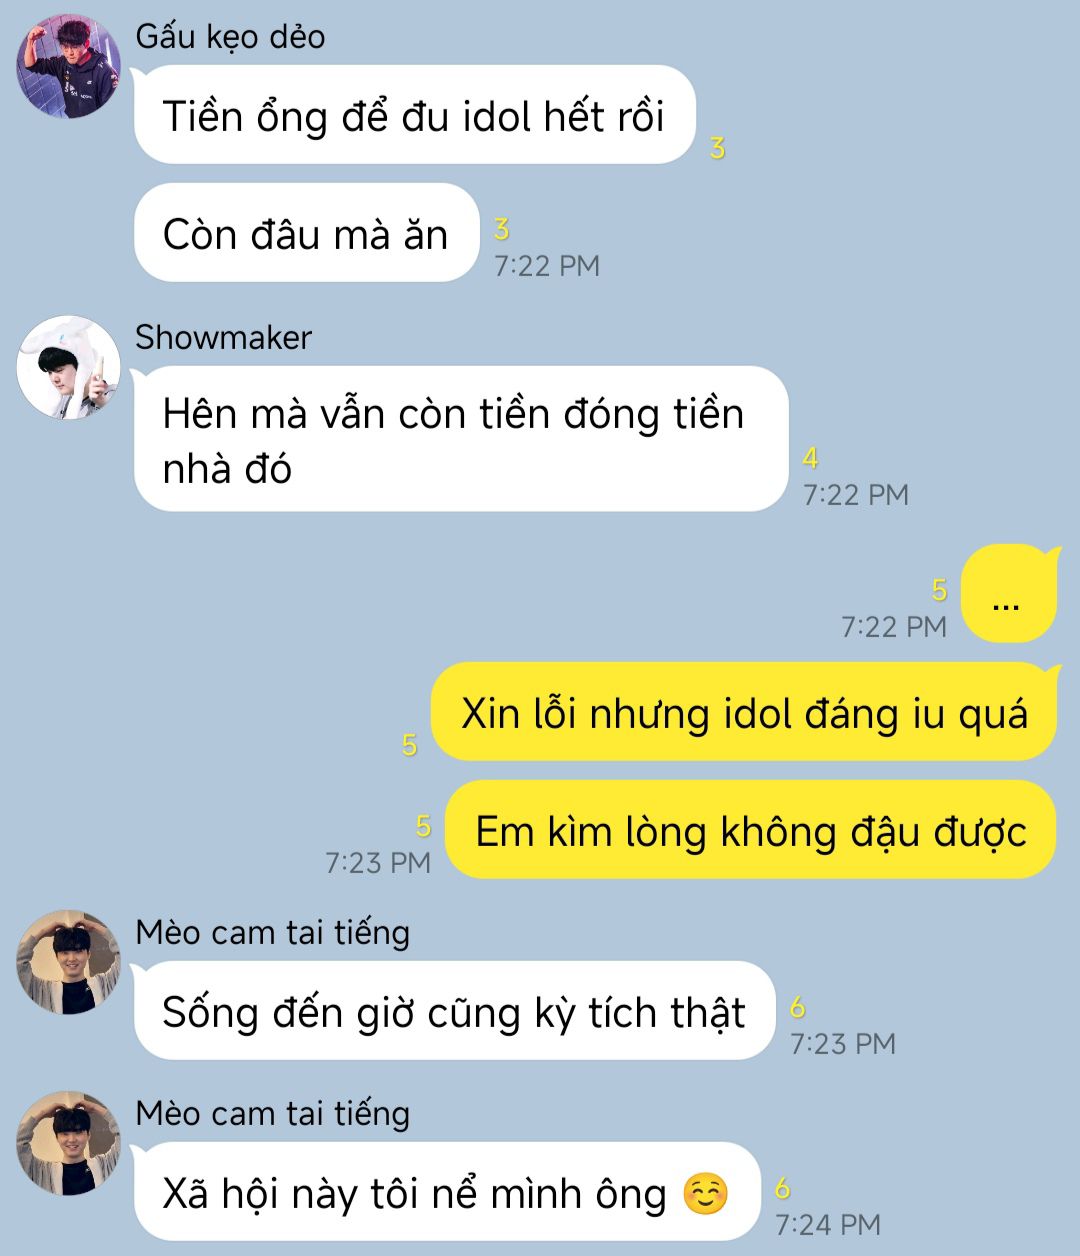The width and height of the screenshot is (1080, 1256).
Task: Tap the first Mèo cam tai tiếng avatar
Action: coord(69,962)
